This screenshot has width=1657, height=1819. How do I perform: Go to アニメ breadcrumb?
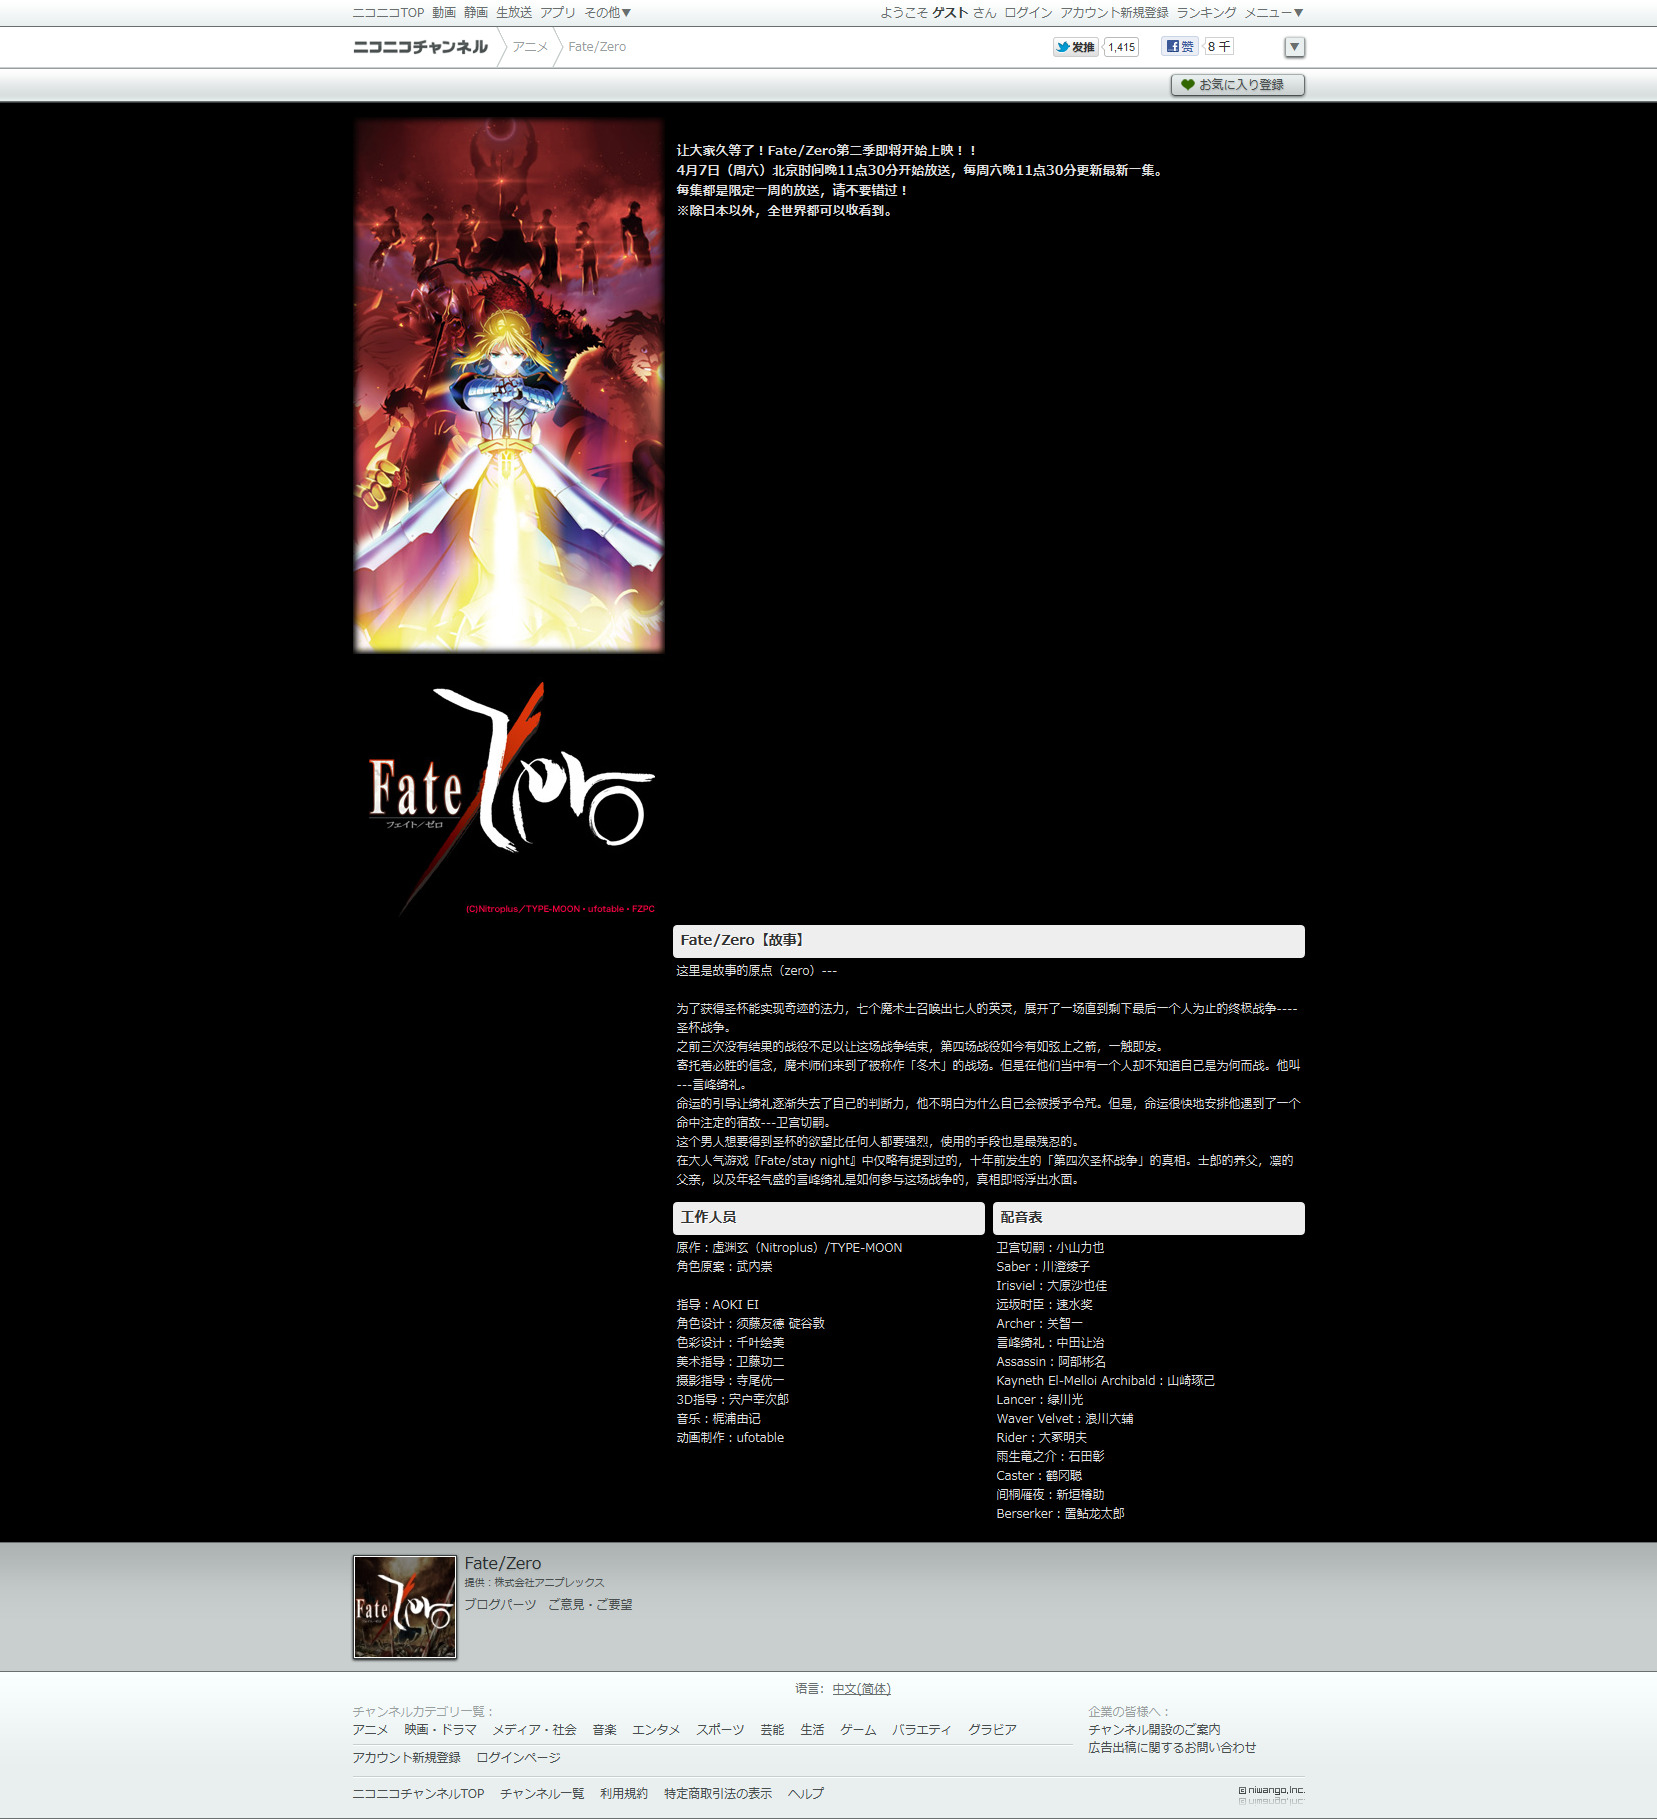[530, 47]
